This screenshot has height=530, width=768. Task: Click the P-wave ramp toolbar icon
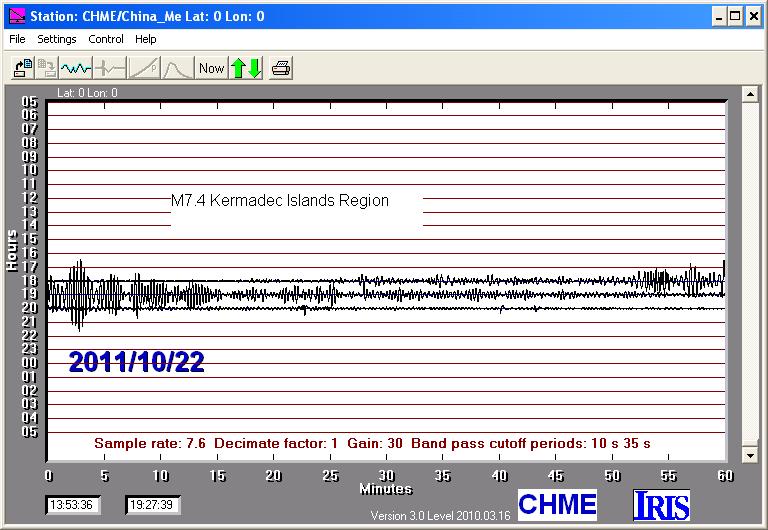(x=144, y=68)
